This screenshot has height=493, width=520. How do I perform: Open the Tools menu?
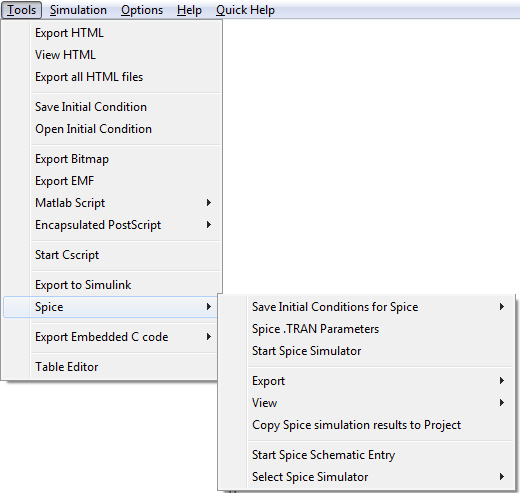pos(21,10)
